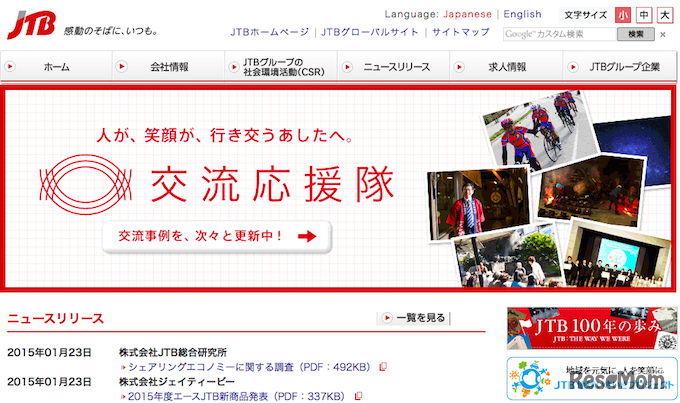Open the サイトマップ link
Viewport: 680px width, 403px height.
461,32
